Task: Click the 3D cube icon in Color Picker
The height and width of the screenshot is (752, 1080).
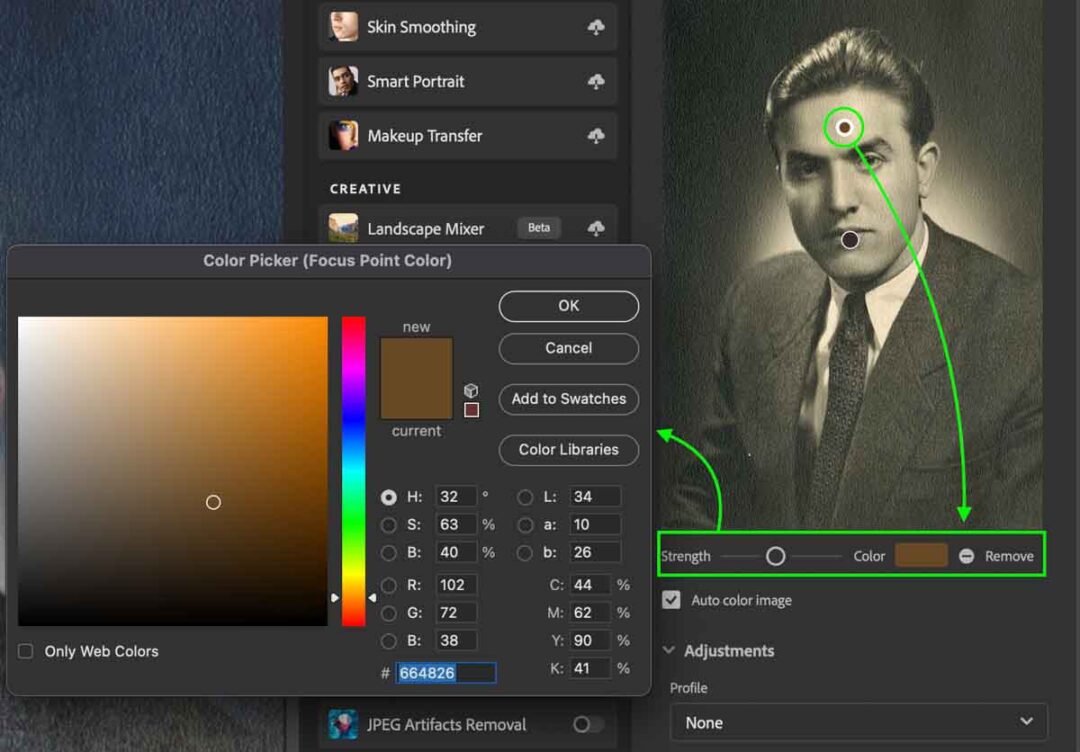Action: tap(470, 391)
